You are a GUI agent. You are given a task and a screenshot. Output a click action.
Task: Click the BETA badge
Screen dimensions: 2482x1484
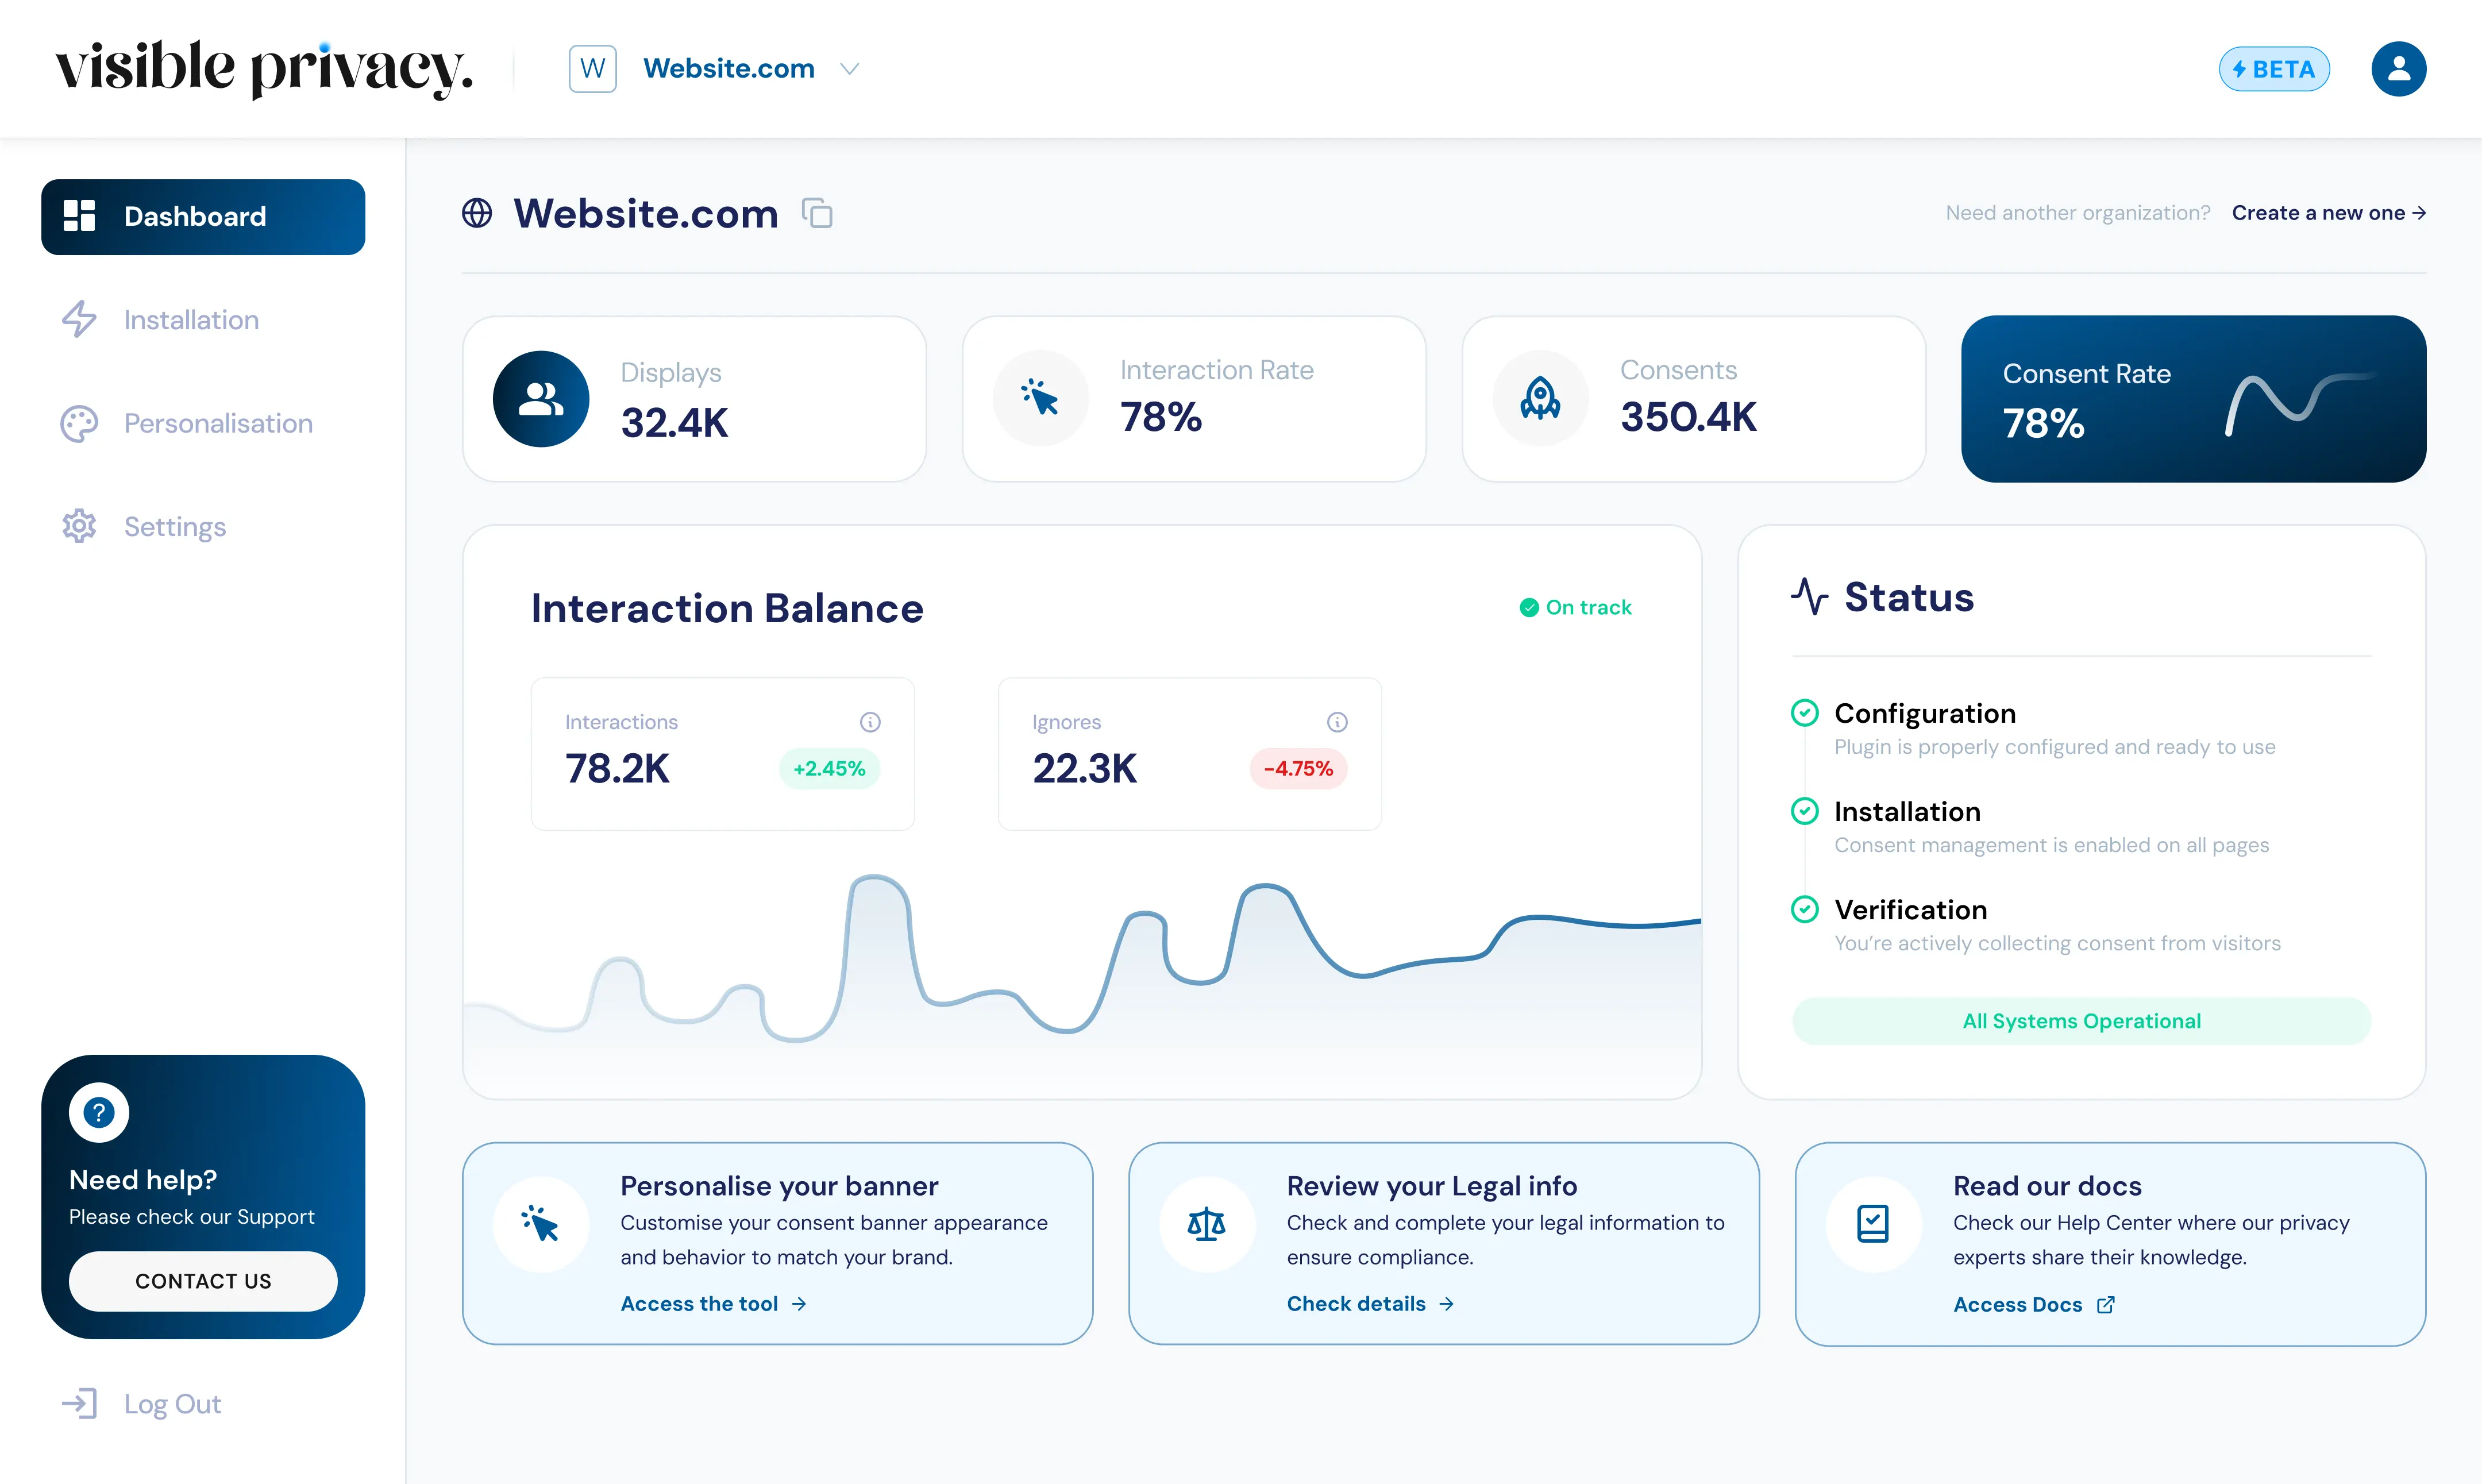tap(2274, 68)
